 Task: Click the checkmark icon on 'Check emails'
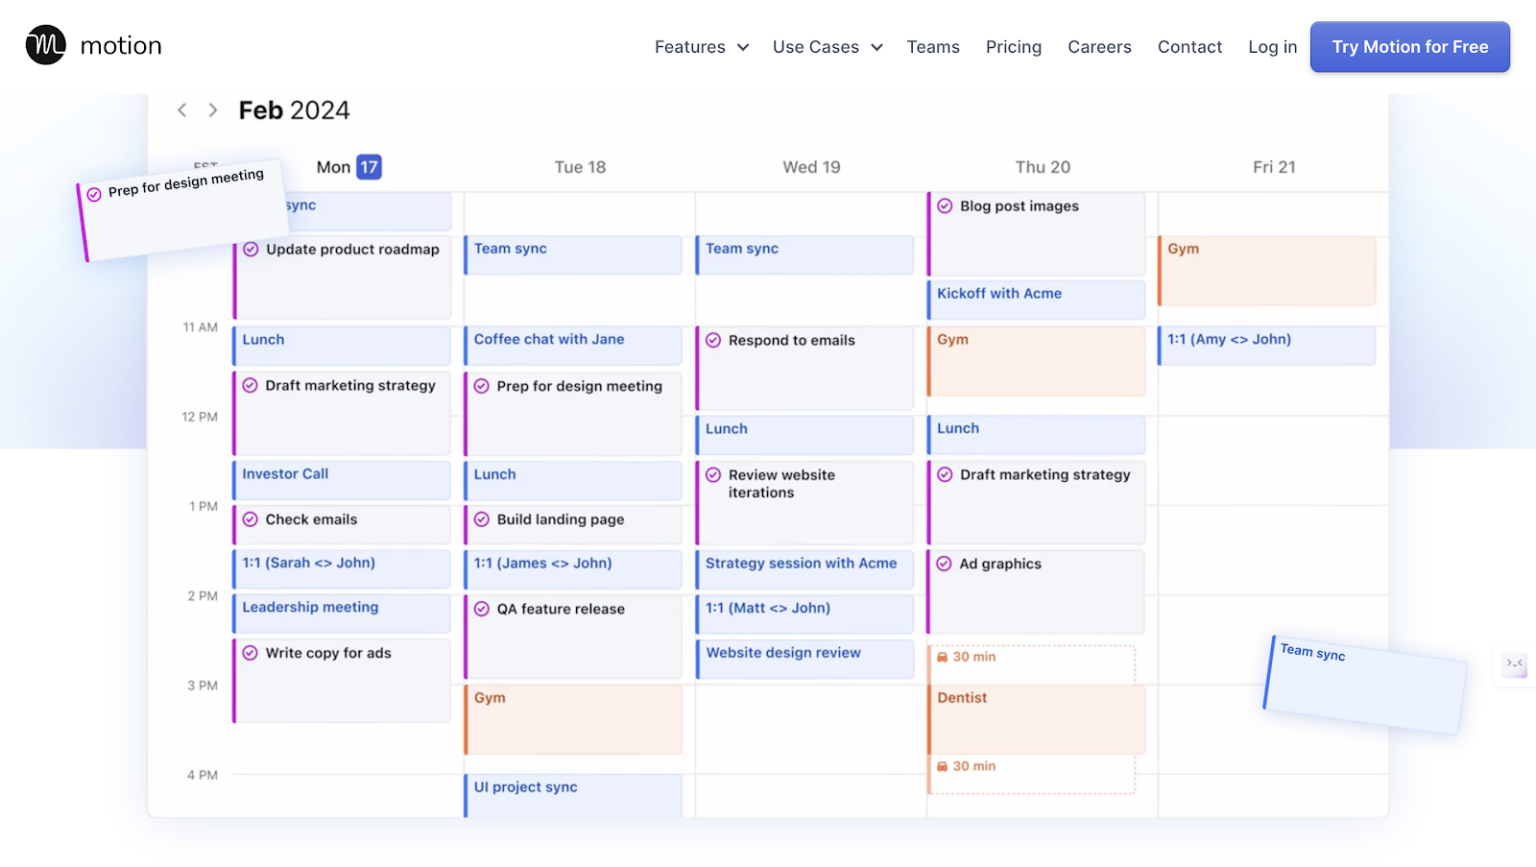(x=249, y=519)
